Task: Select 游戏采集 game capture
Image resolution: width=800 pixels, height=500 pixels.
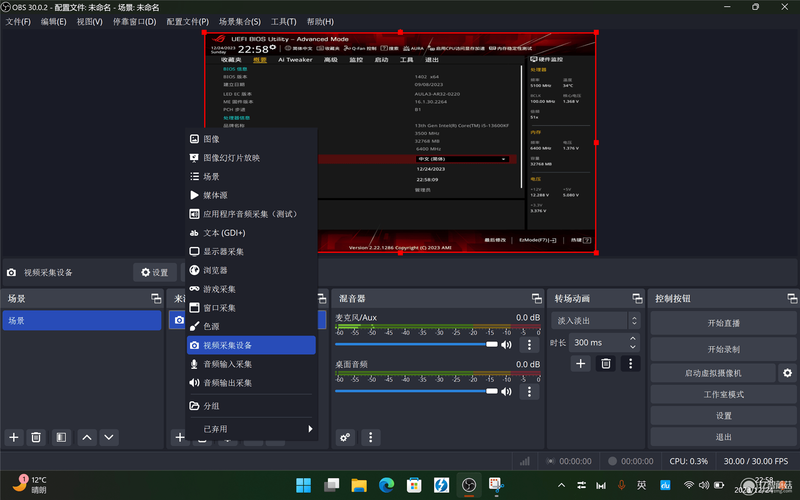Action: pos(251,289)
